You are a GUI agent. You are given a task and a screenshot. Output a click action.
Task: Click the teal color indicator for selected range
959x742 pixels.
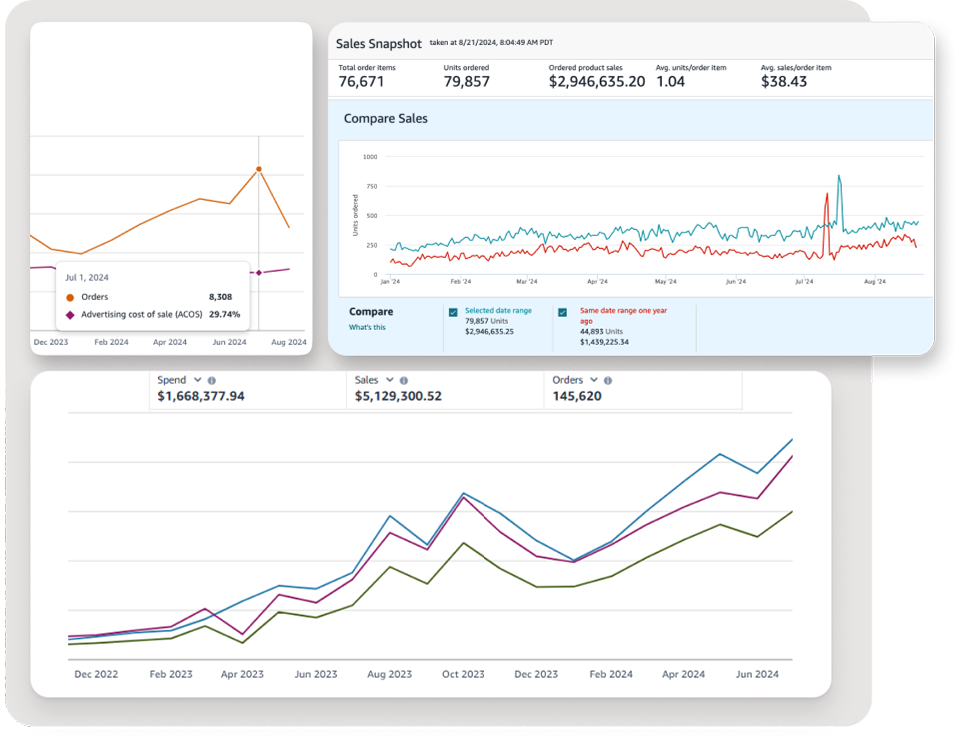[454, 312]
